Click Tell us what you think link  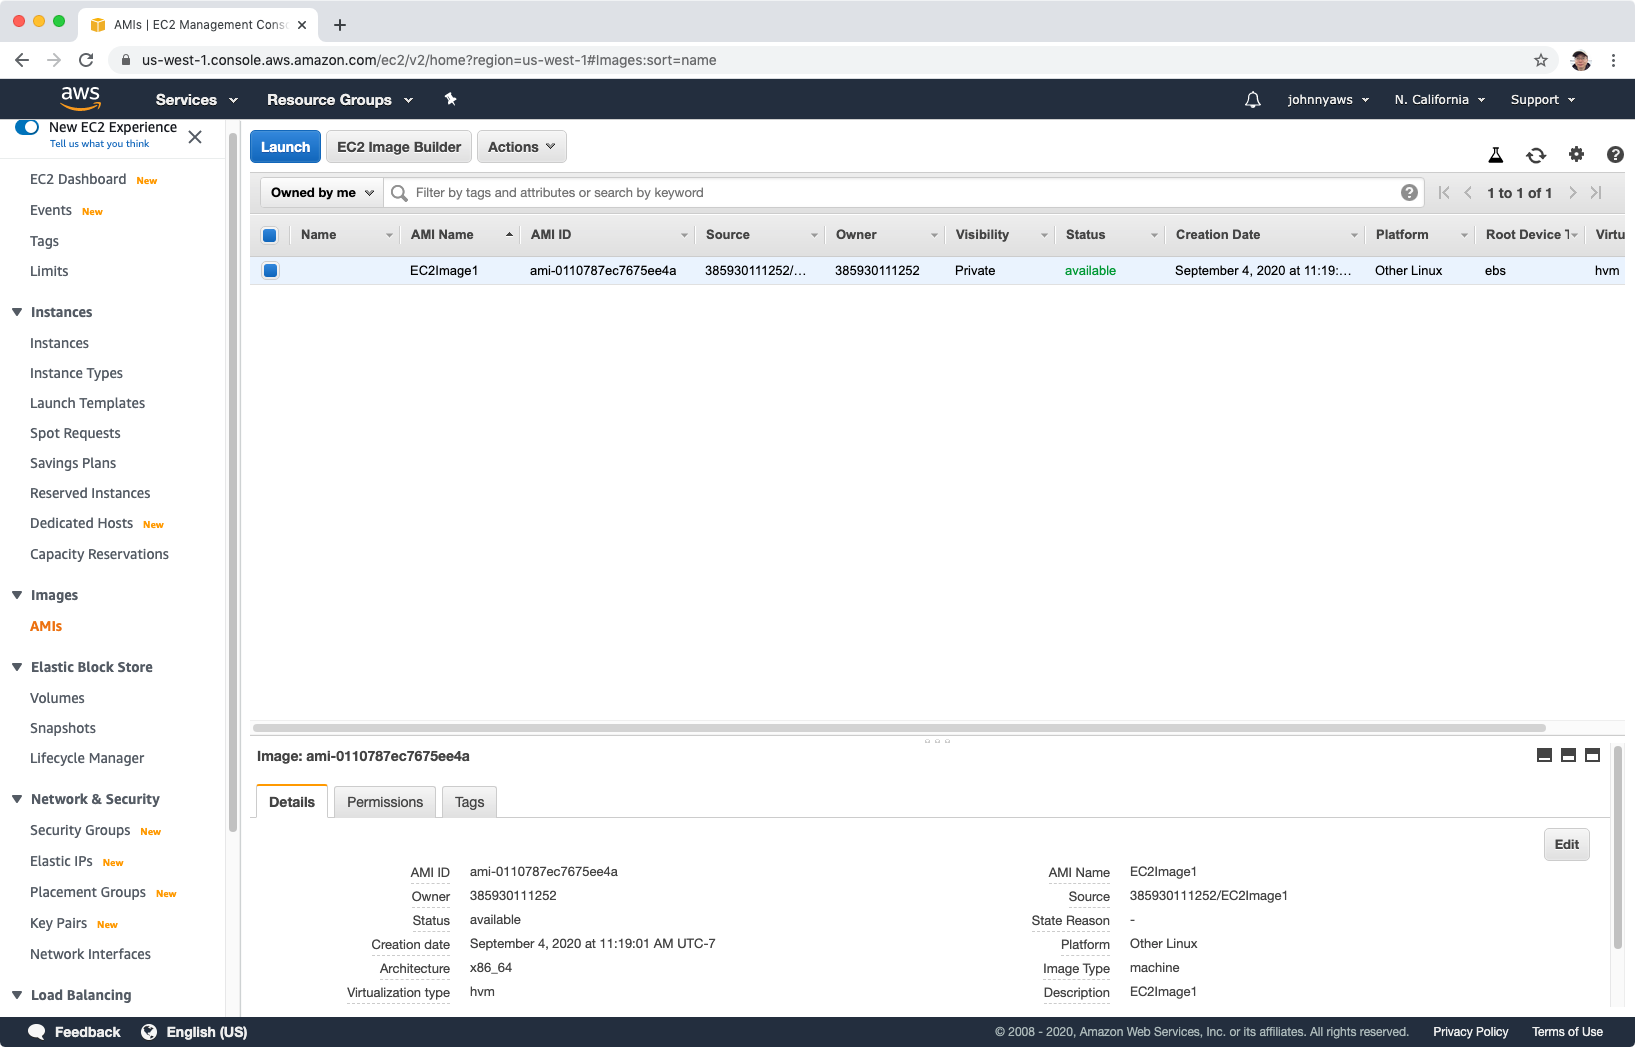click(x=99, y=144)
